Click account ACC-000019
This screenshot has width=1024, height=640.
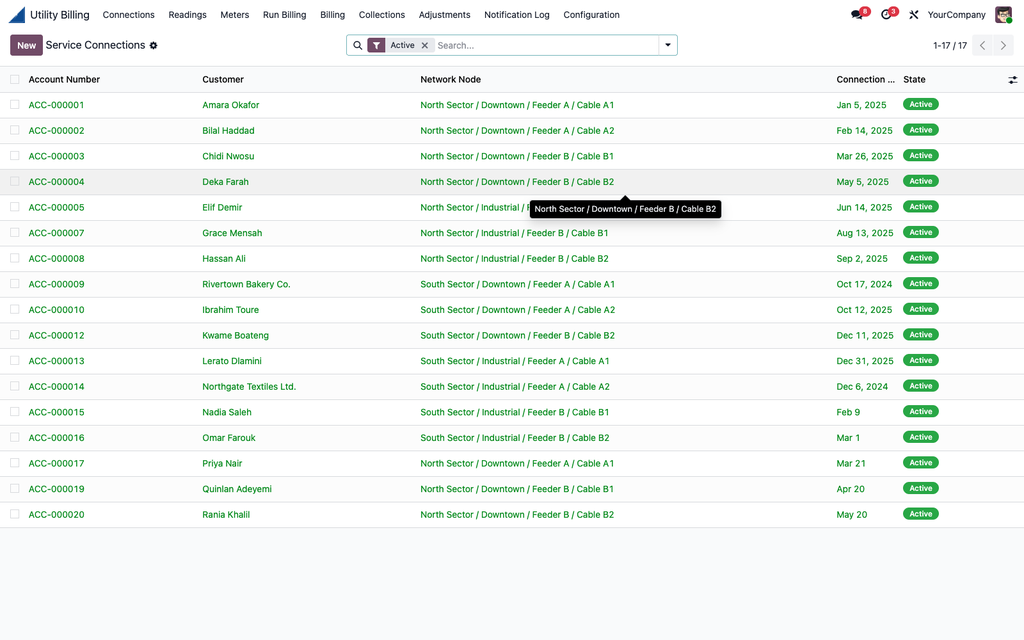pos(56,489)
